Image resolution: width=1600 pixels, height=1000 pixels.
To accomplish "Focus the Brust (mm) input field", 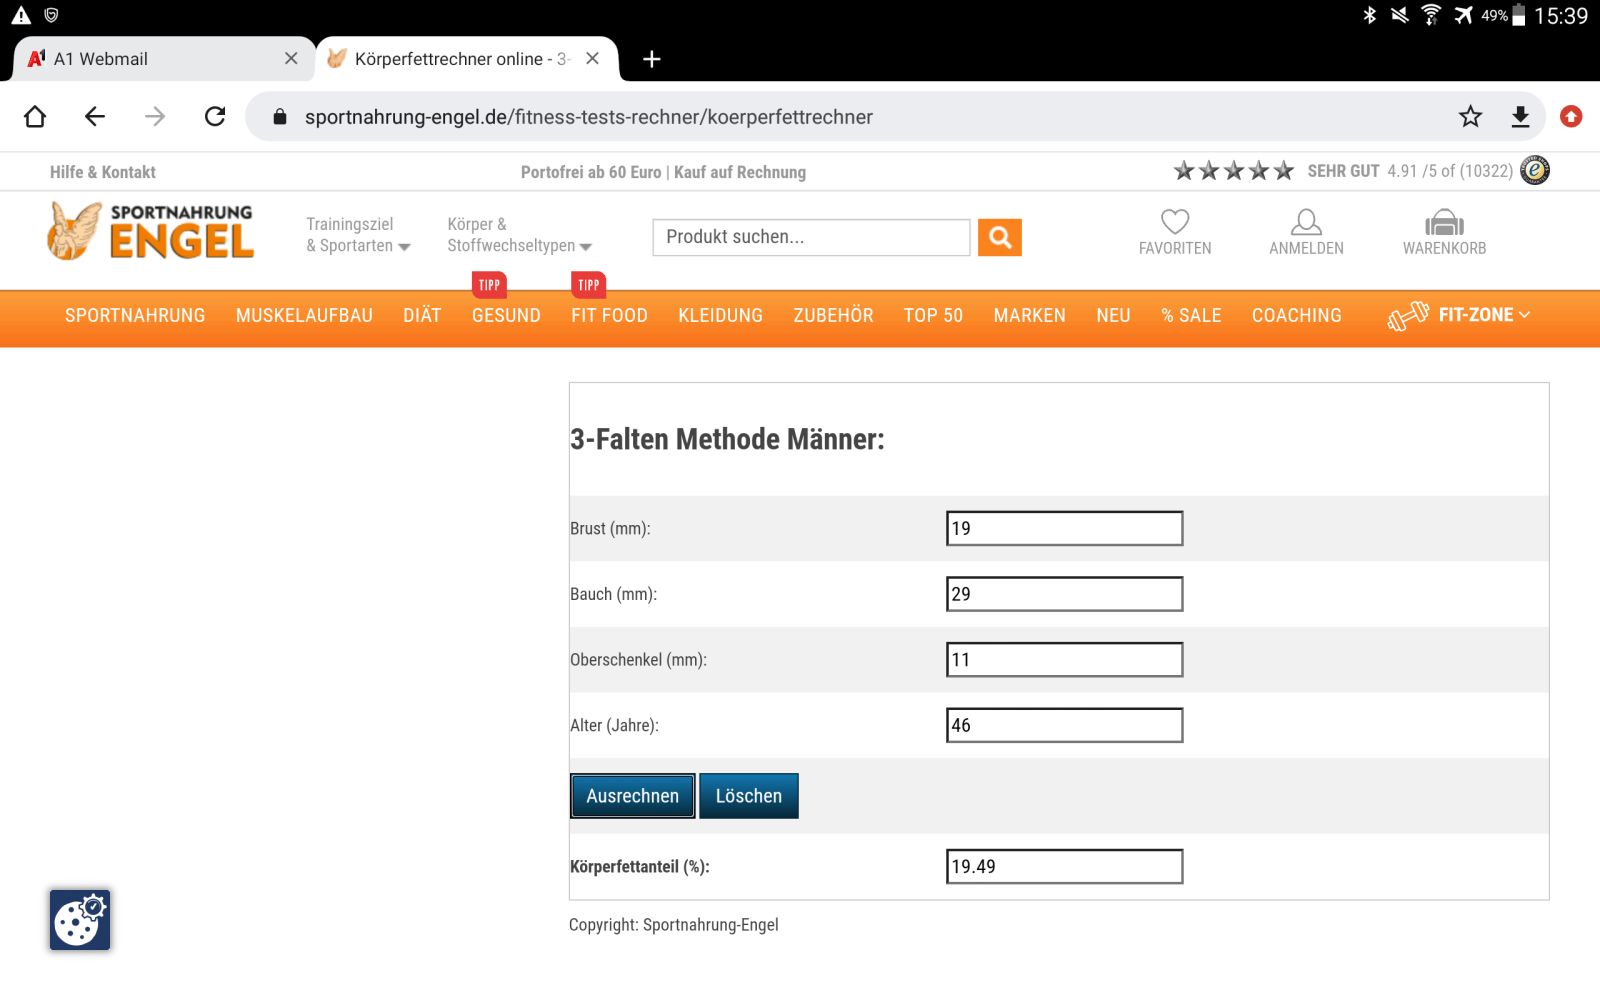I will click(x=1064, y=529).
